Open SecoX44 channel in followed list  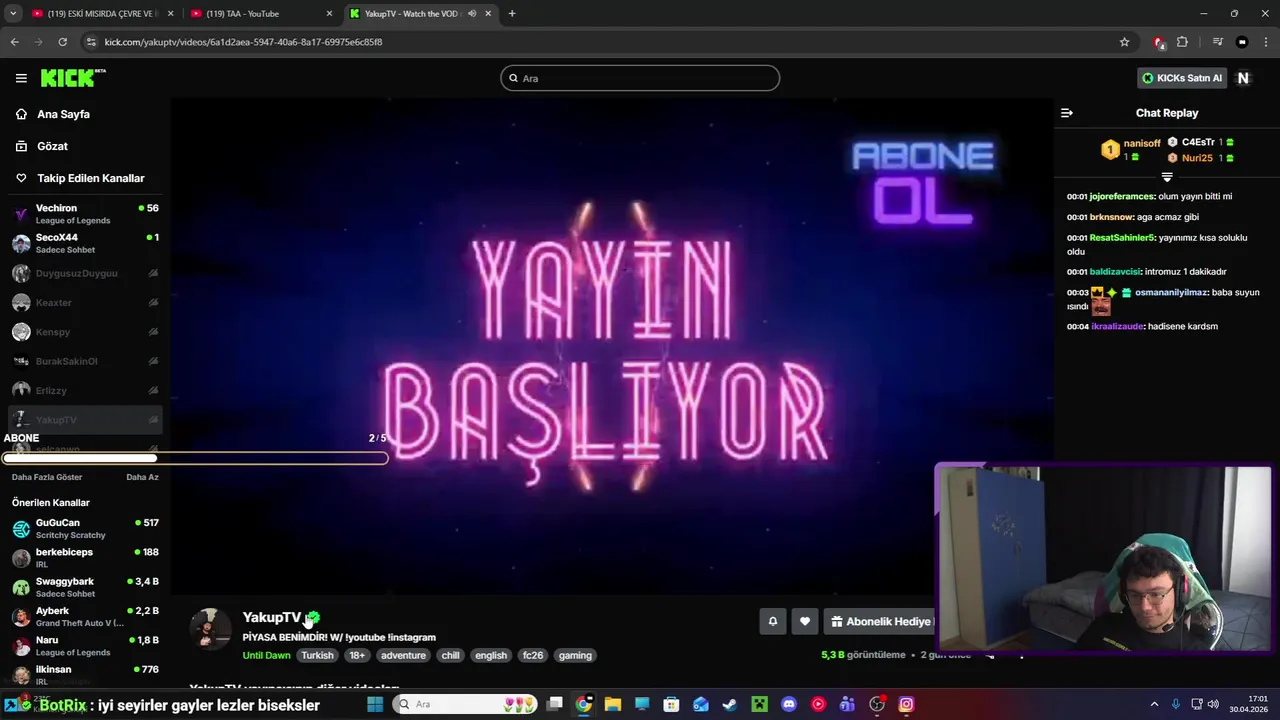click(85, 243)
